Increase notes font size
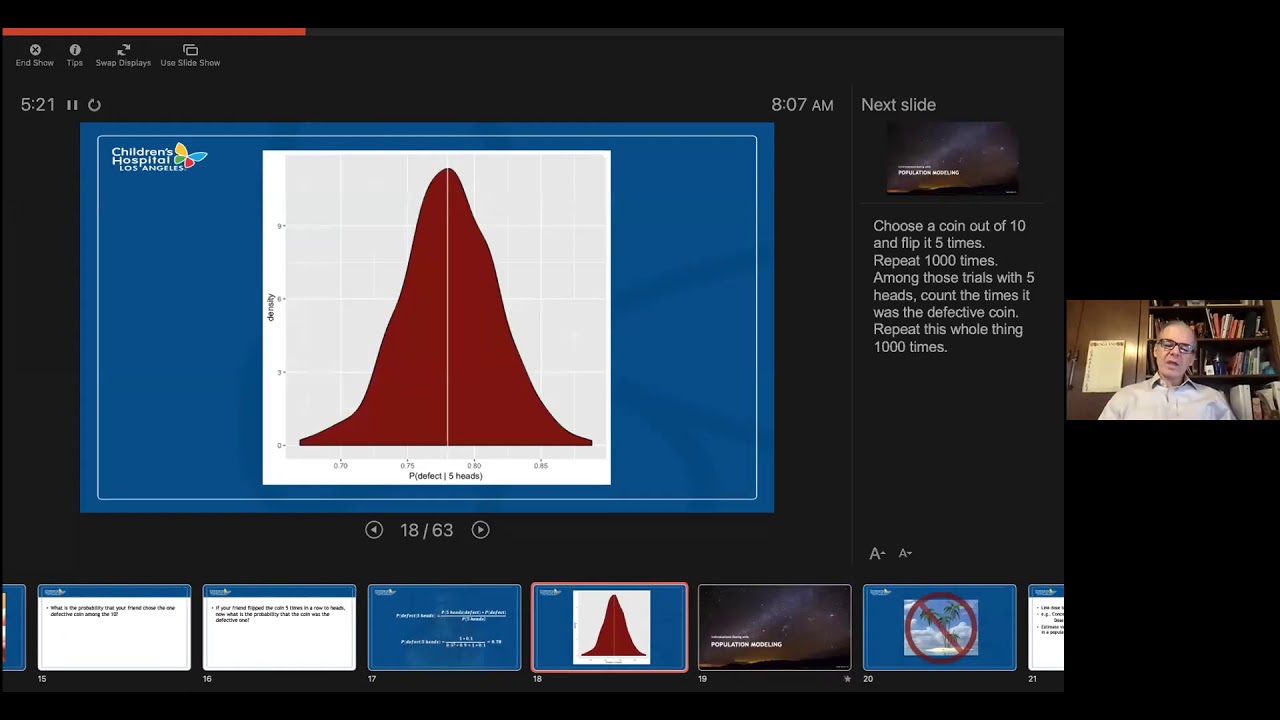This screenshot has width=1280, height=720. 877,553
